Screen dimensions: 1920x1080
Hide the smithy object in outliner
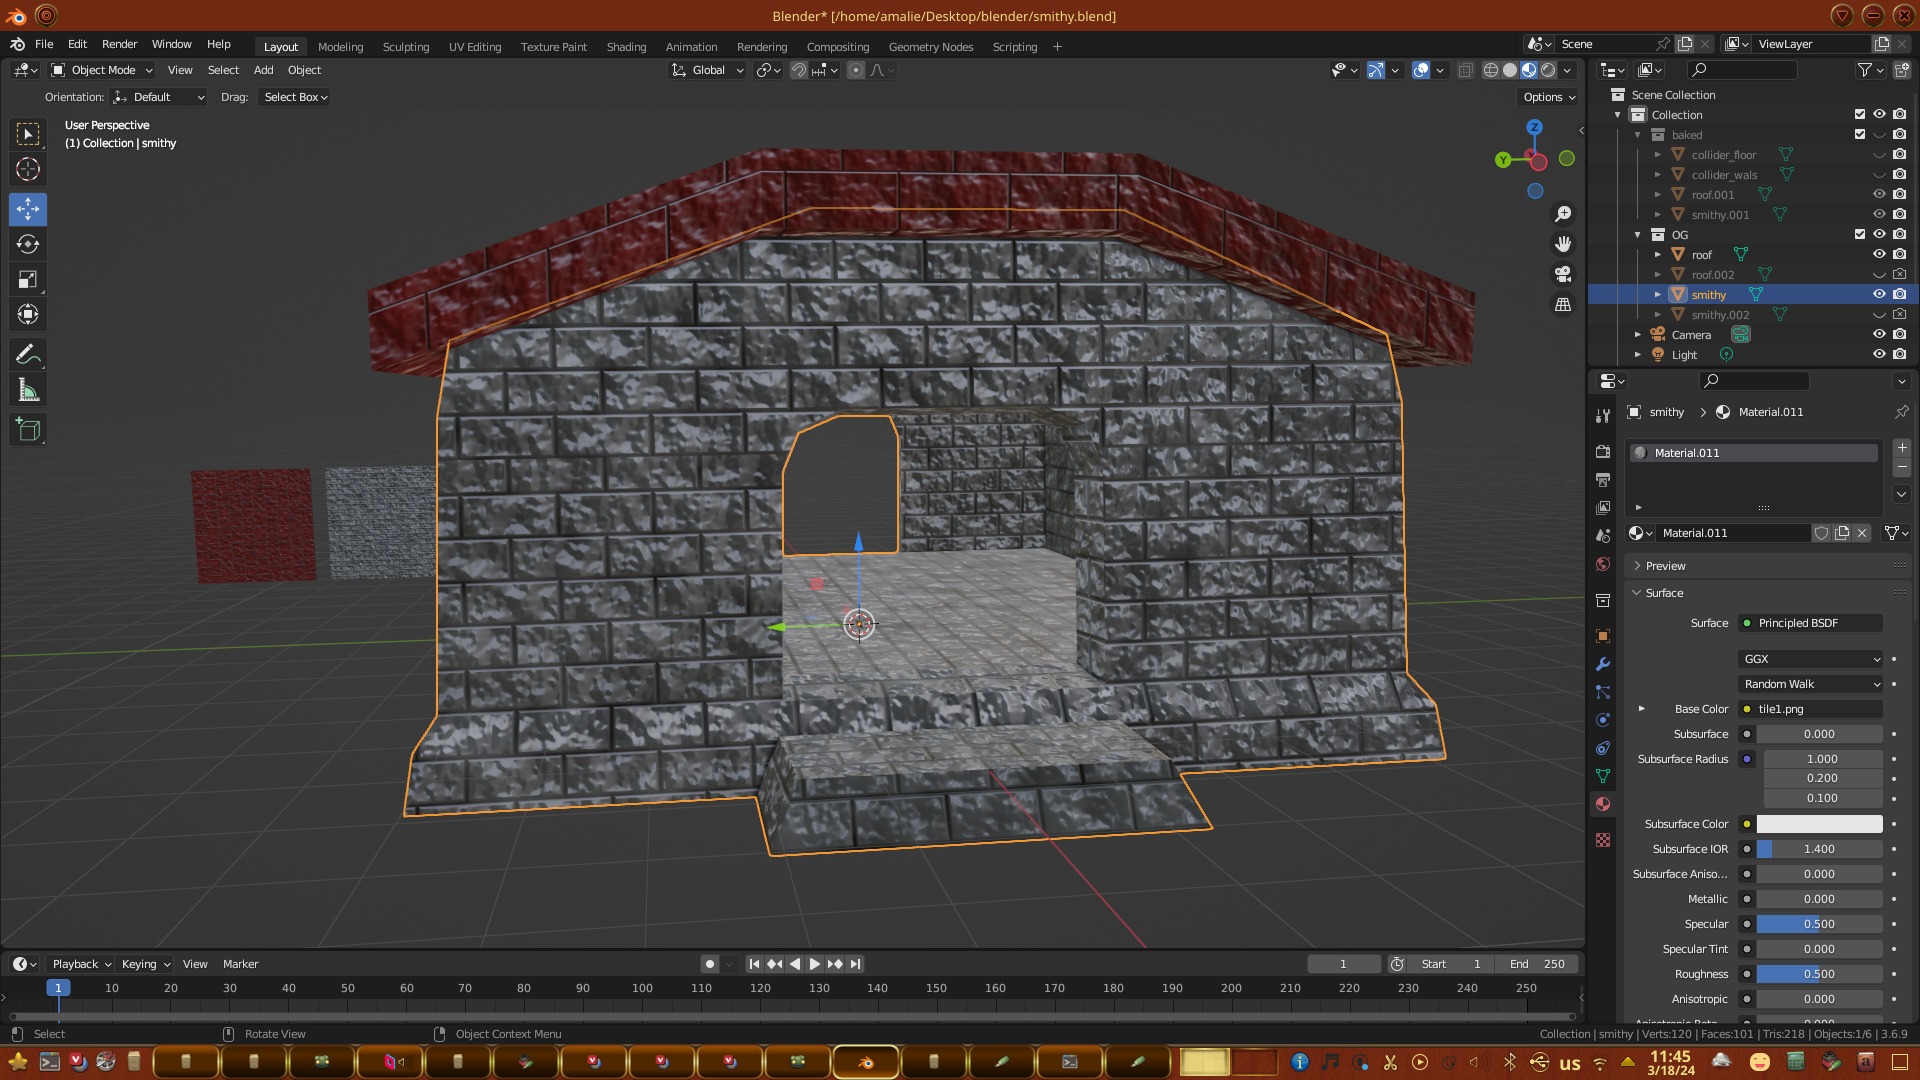click(x=1879, y=294)
